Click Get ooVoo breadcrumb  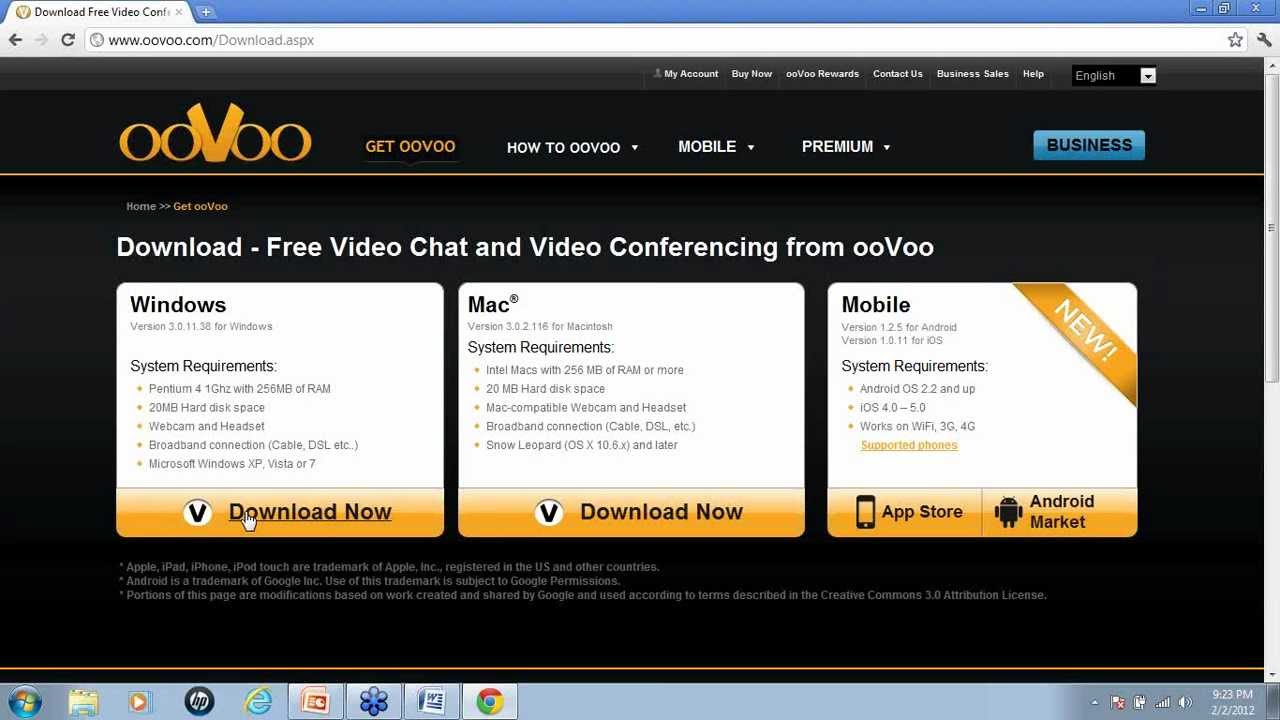coord(200,206)
